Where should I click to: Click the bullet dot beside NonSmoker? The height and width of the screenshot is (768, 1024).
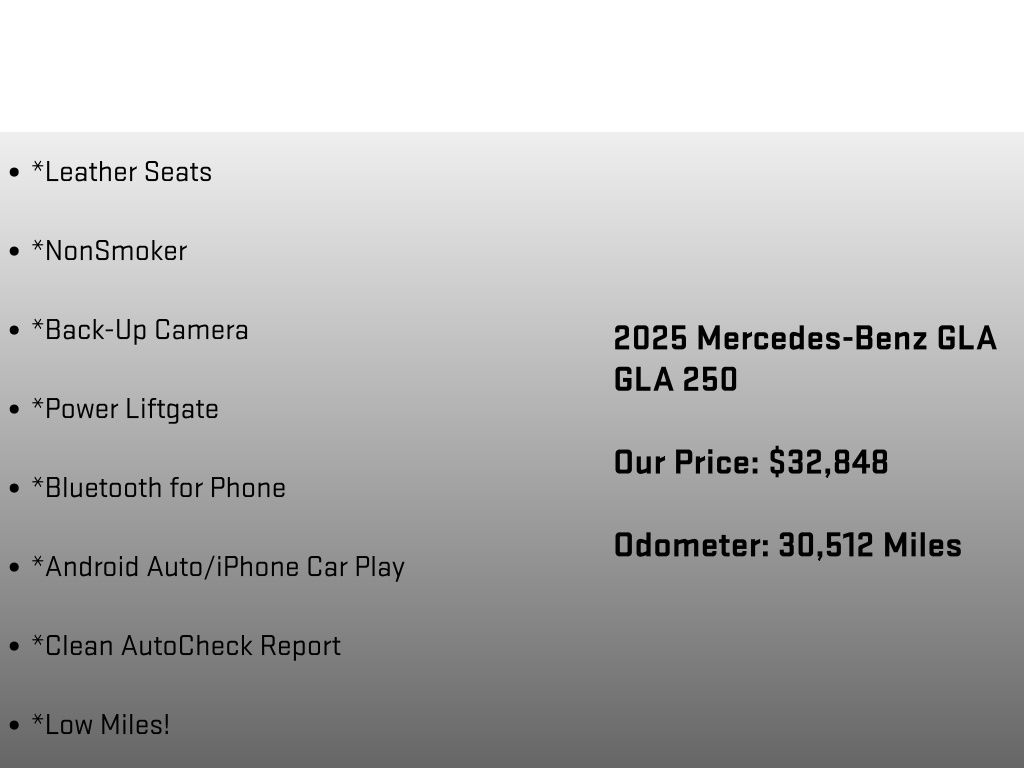click(14, 251)
